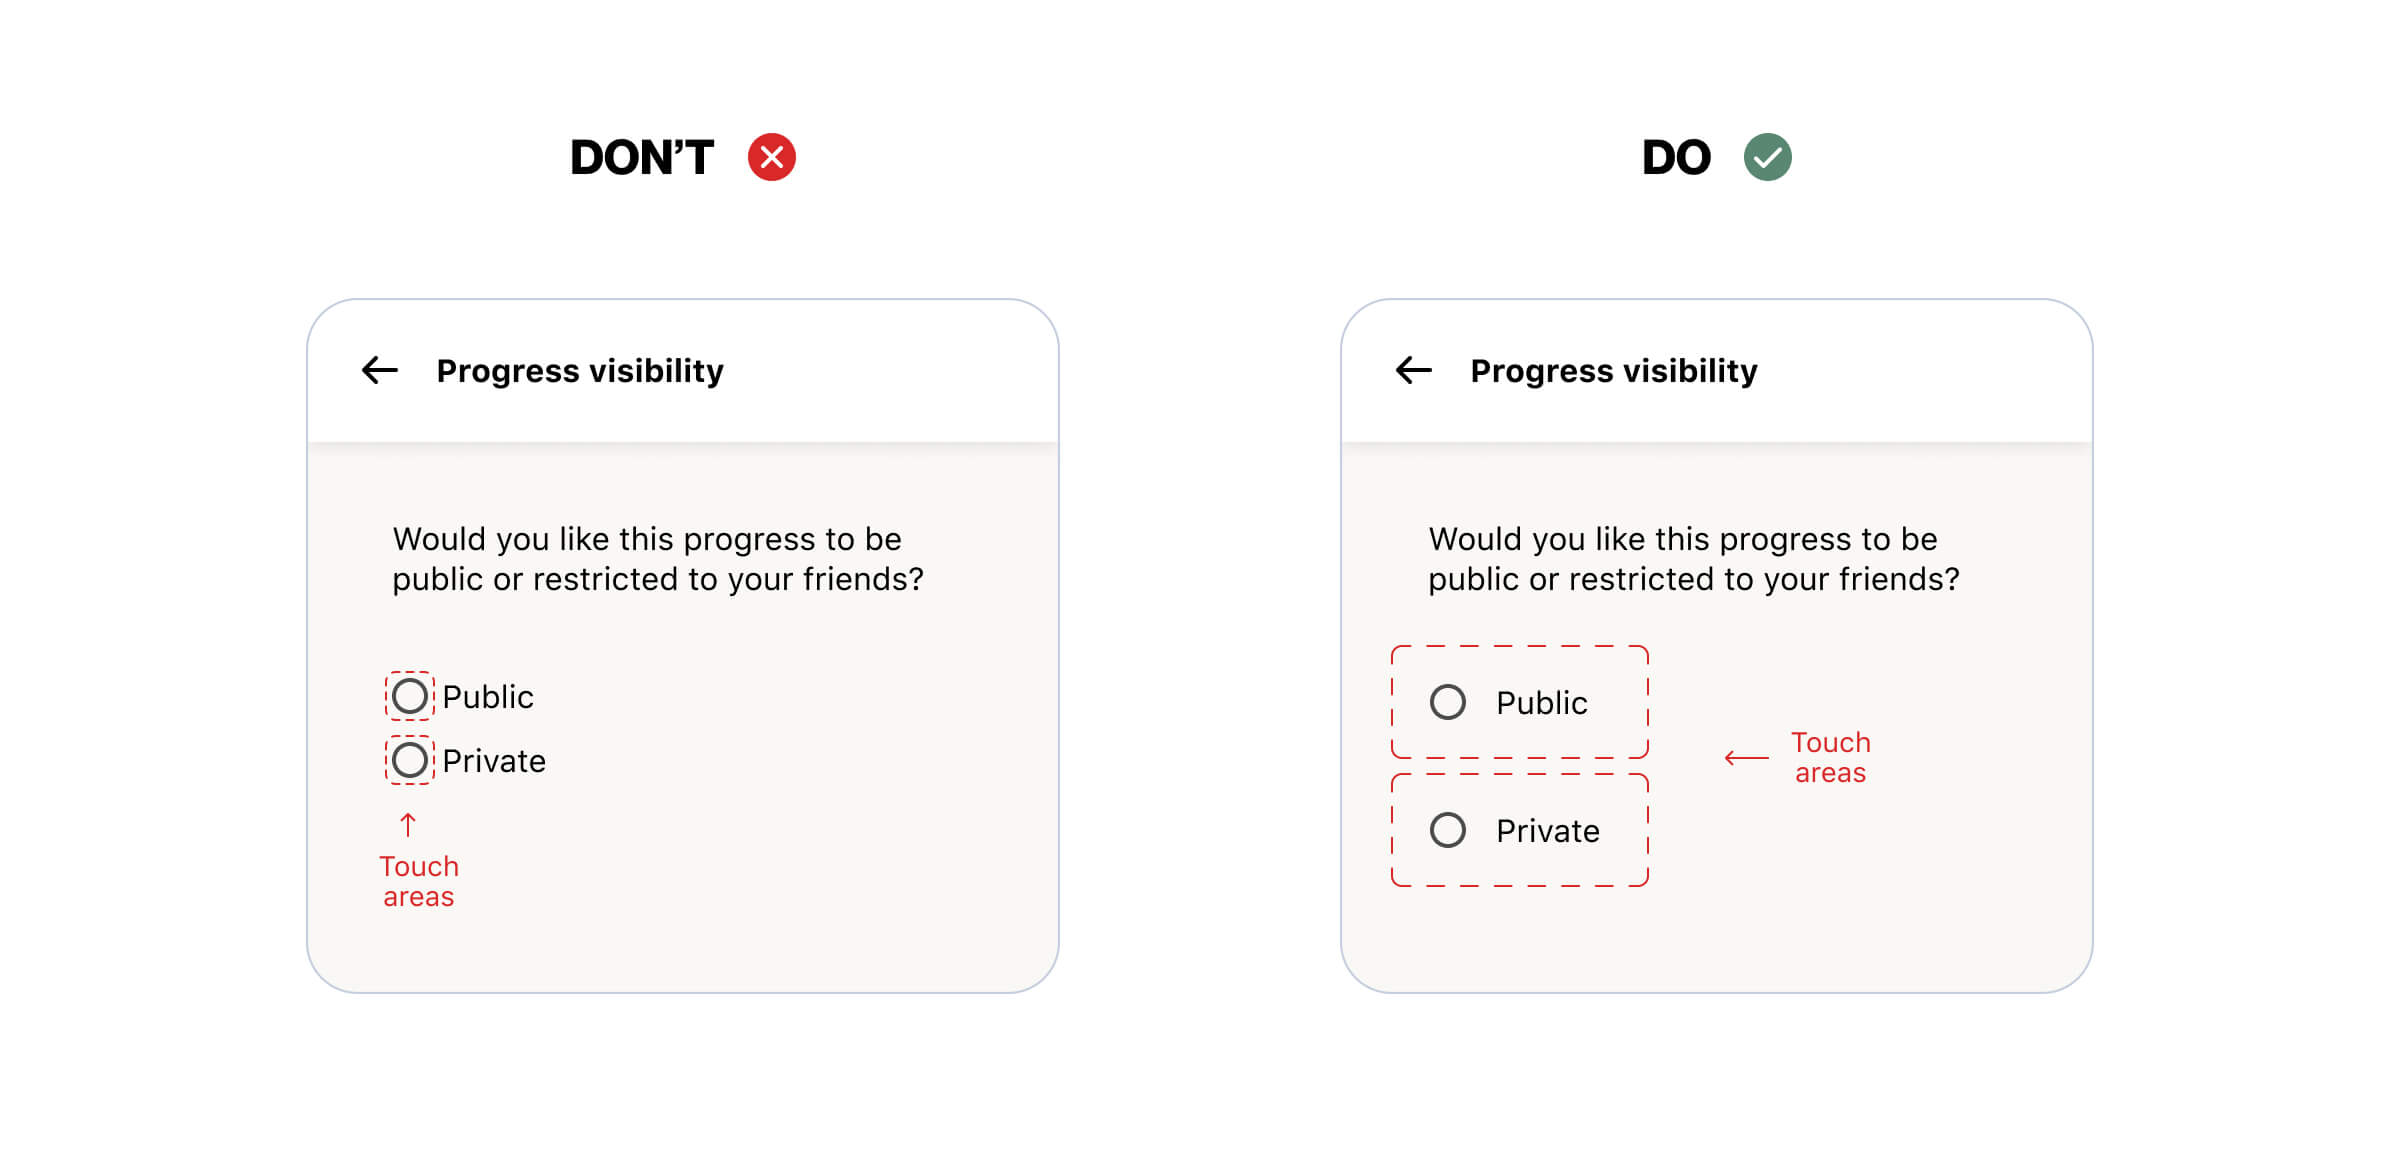Click the Public label text in DO example
The image size is (2400, 1160).
[1541, 703]
